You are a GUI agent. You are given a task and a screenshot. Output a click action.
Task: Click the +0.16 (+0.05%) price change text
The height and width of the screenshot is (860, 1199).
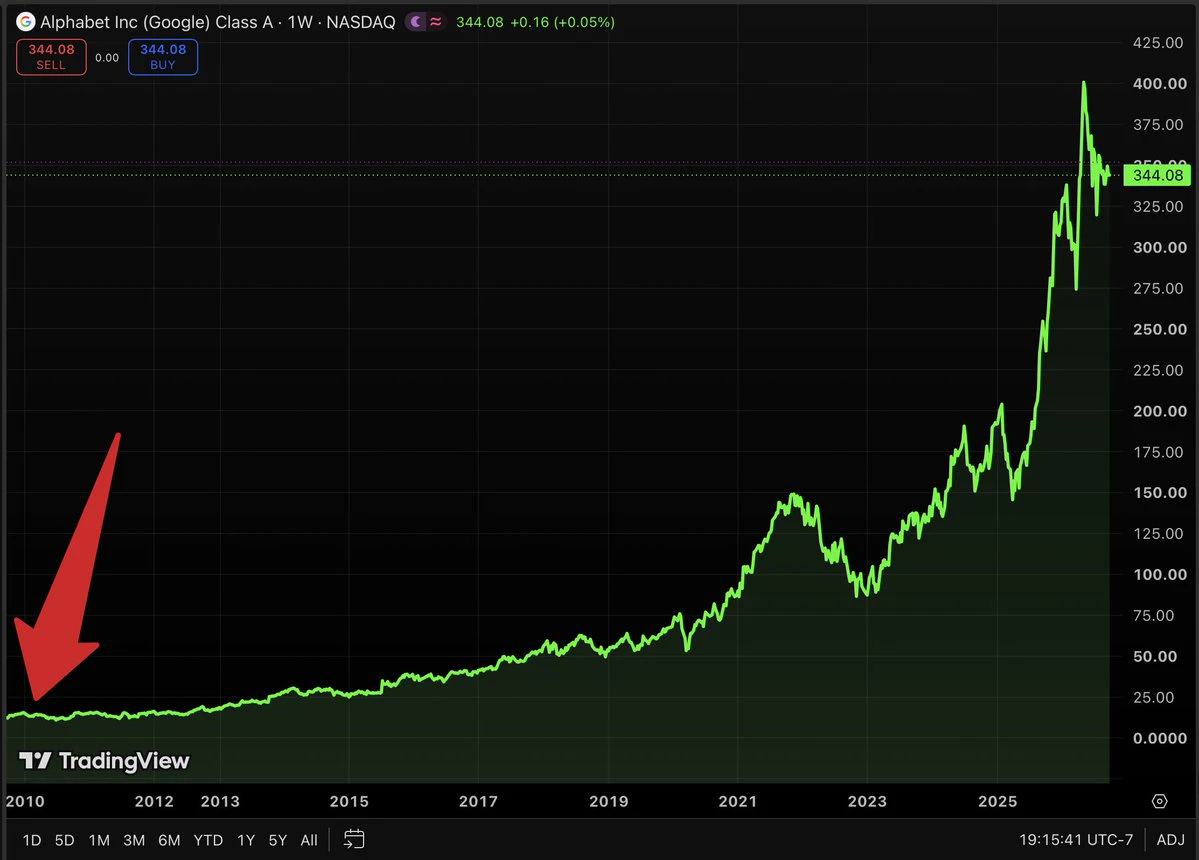coord(562,22)
